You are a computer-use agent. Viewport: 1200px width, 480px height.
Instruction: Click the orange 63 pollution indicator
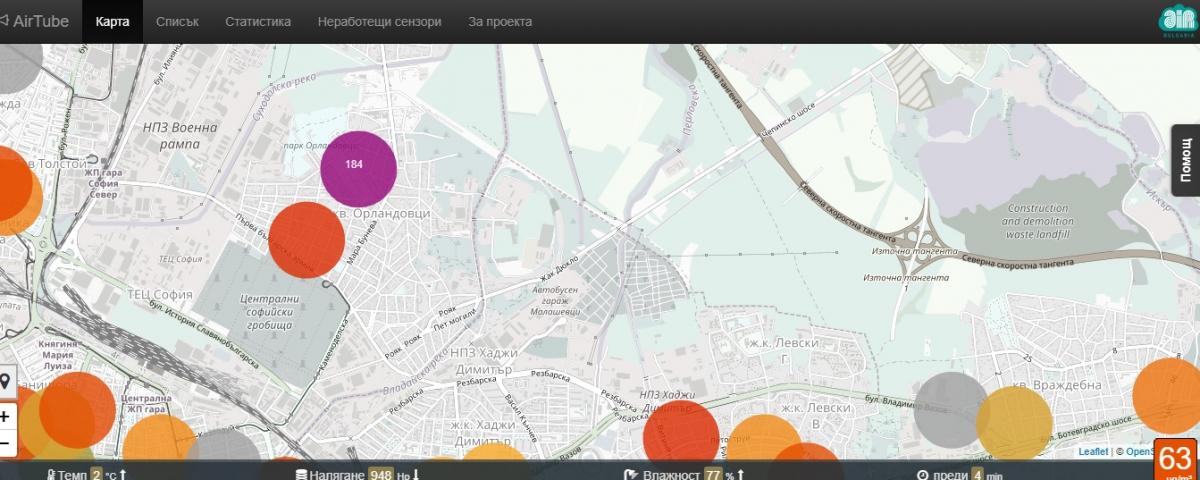(x=1176, y=460)
